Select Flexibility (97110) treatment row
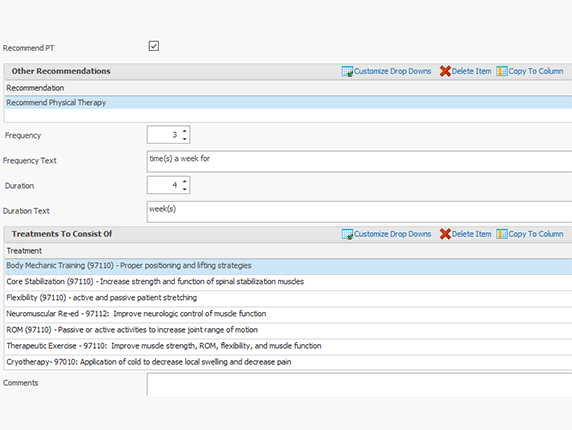572x430 pixels. (288, 298)
